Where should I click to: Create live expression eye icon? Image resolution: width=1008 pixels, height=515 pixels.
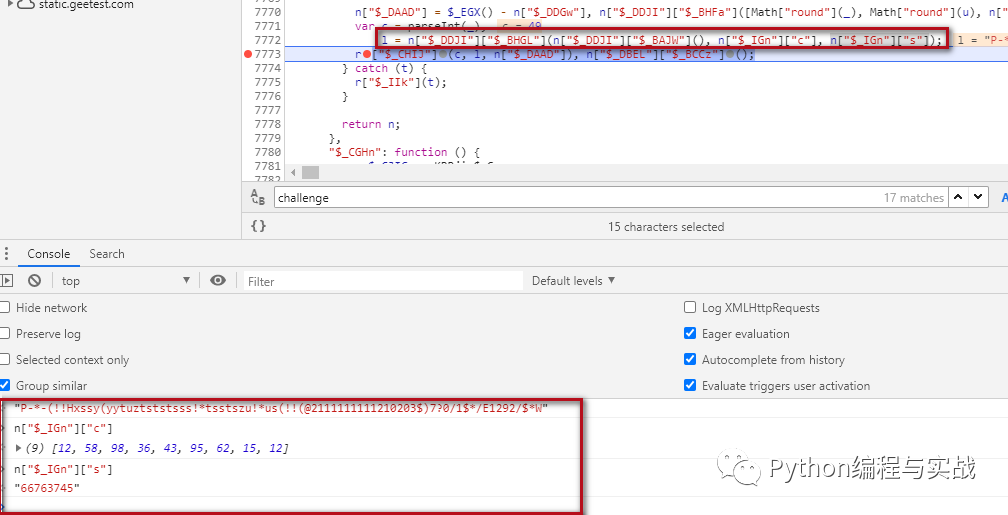pyautogui.click(x=218, y=280)
